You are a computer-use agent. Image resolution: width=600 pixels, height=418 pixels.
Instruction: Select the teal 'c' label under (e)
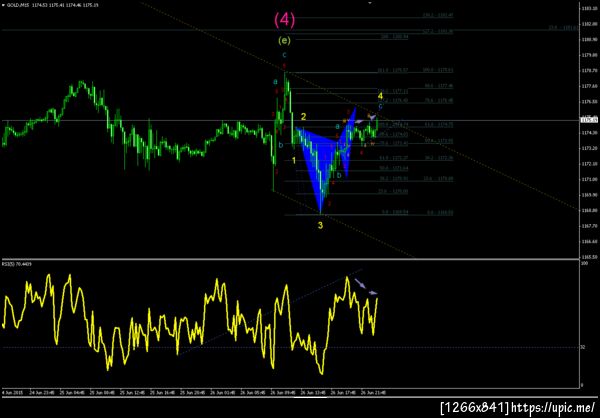point(284,55)
